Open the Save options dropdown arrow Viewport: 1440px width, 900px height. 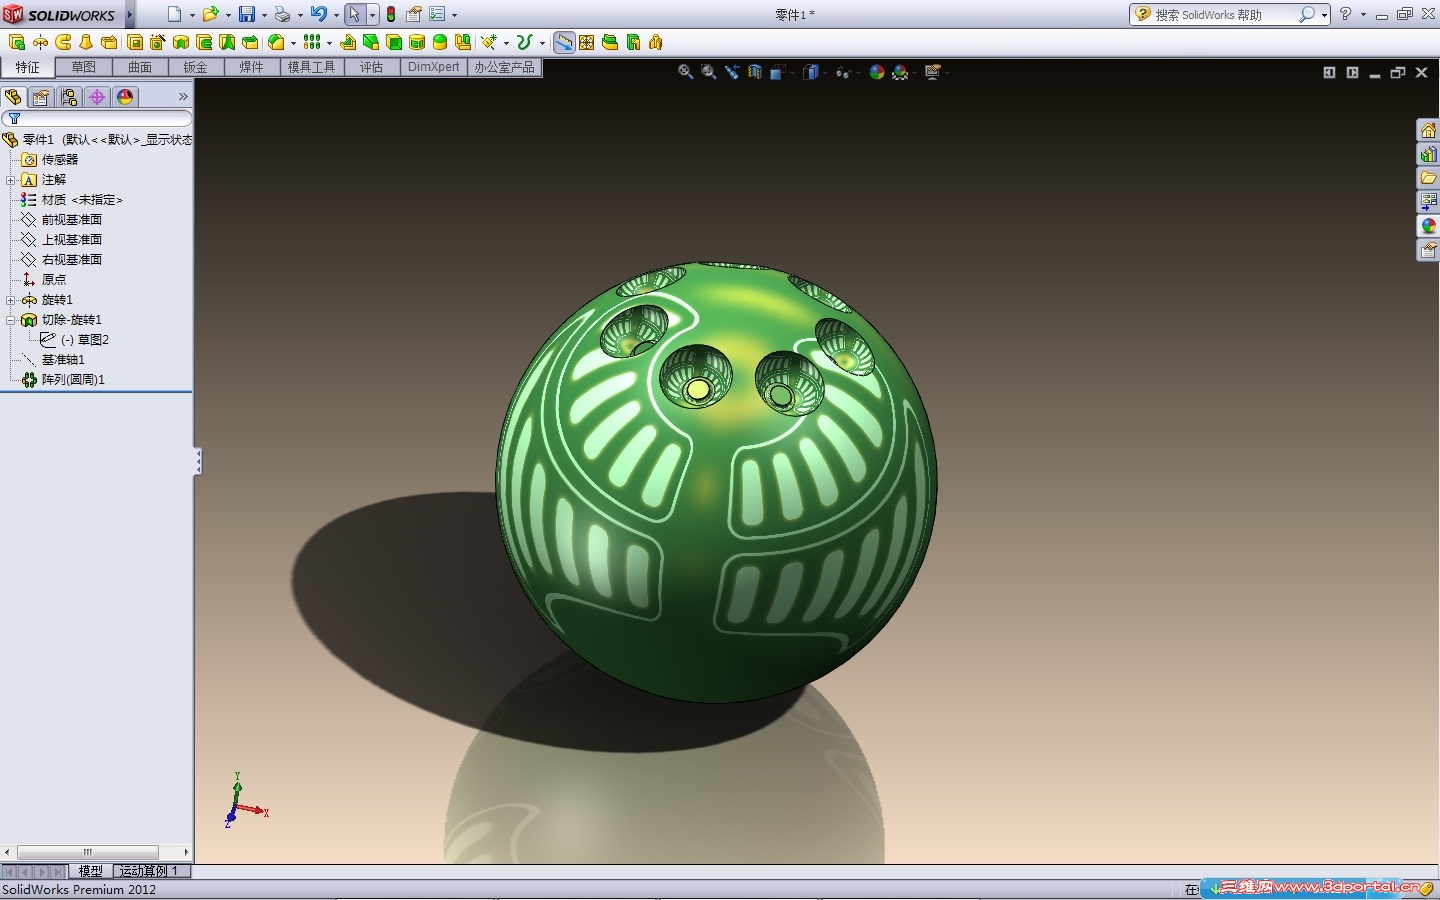click(x=264, y=15)
